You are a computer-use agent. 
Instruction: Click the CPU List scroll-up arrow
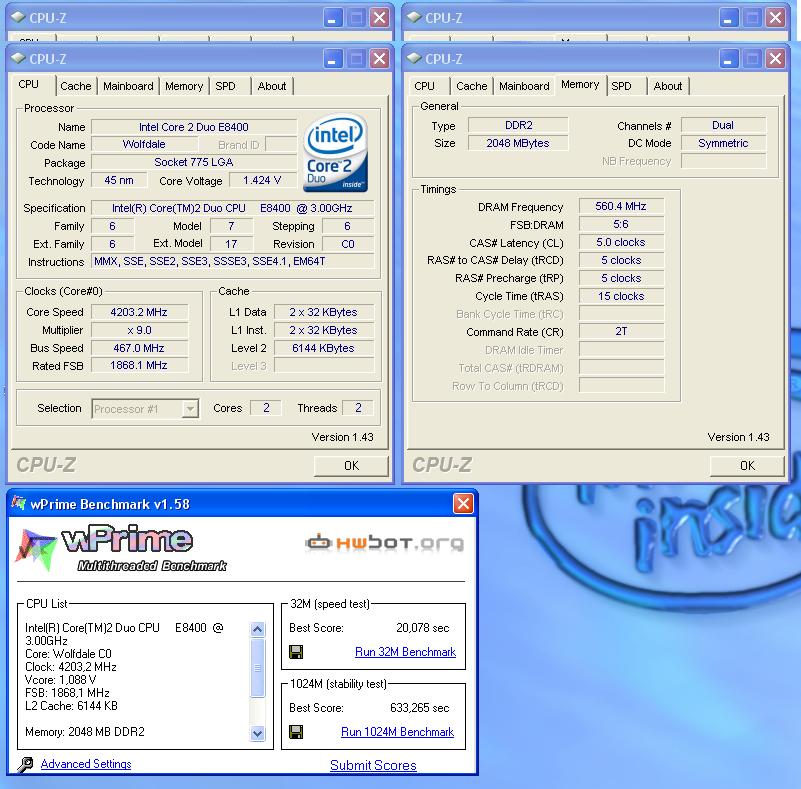257,629
